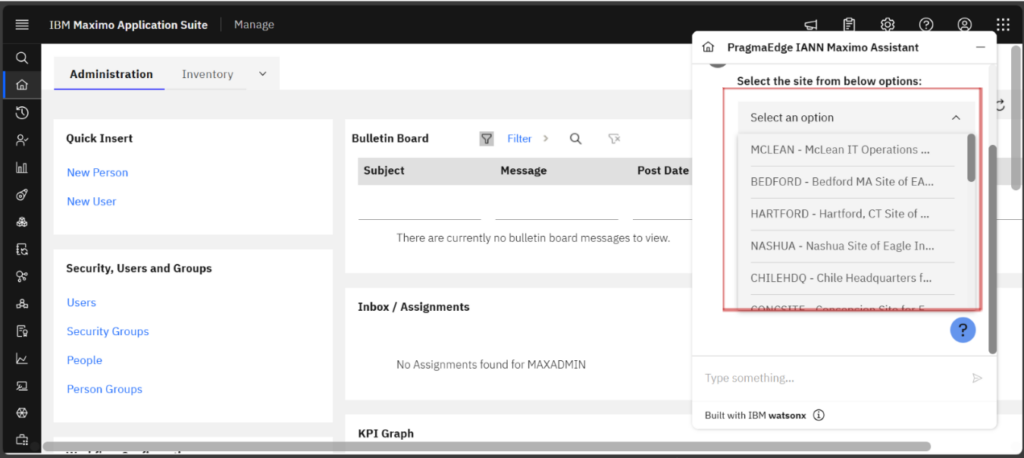Open the Security Groups link
The width and height of the screenshot is (1024, 458).
click(108, 331)
